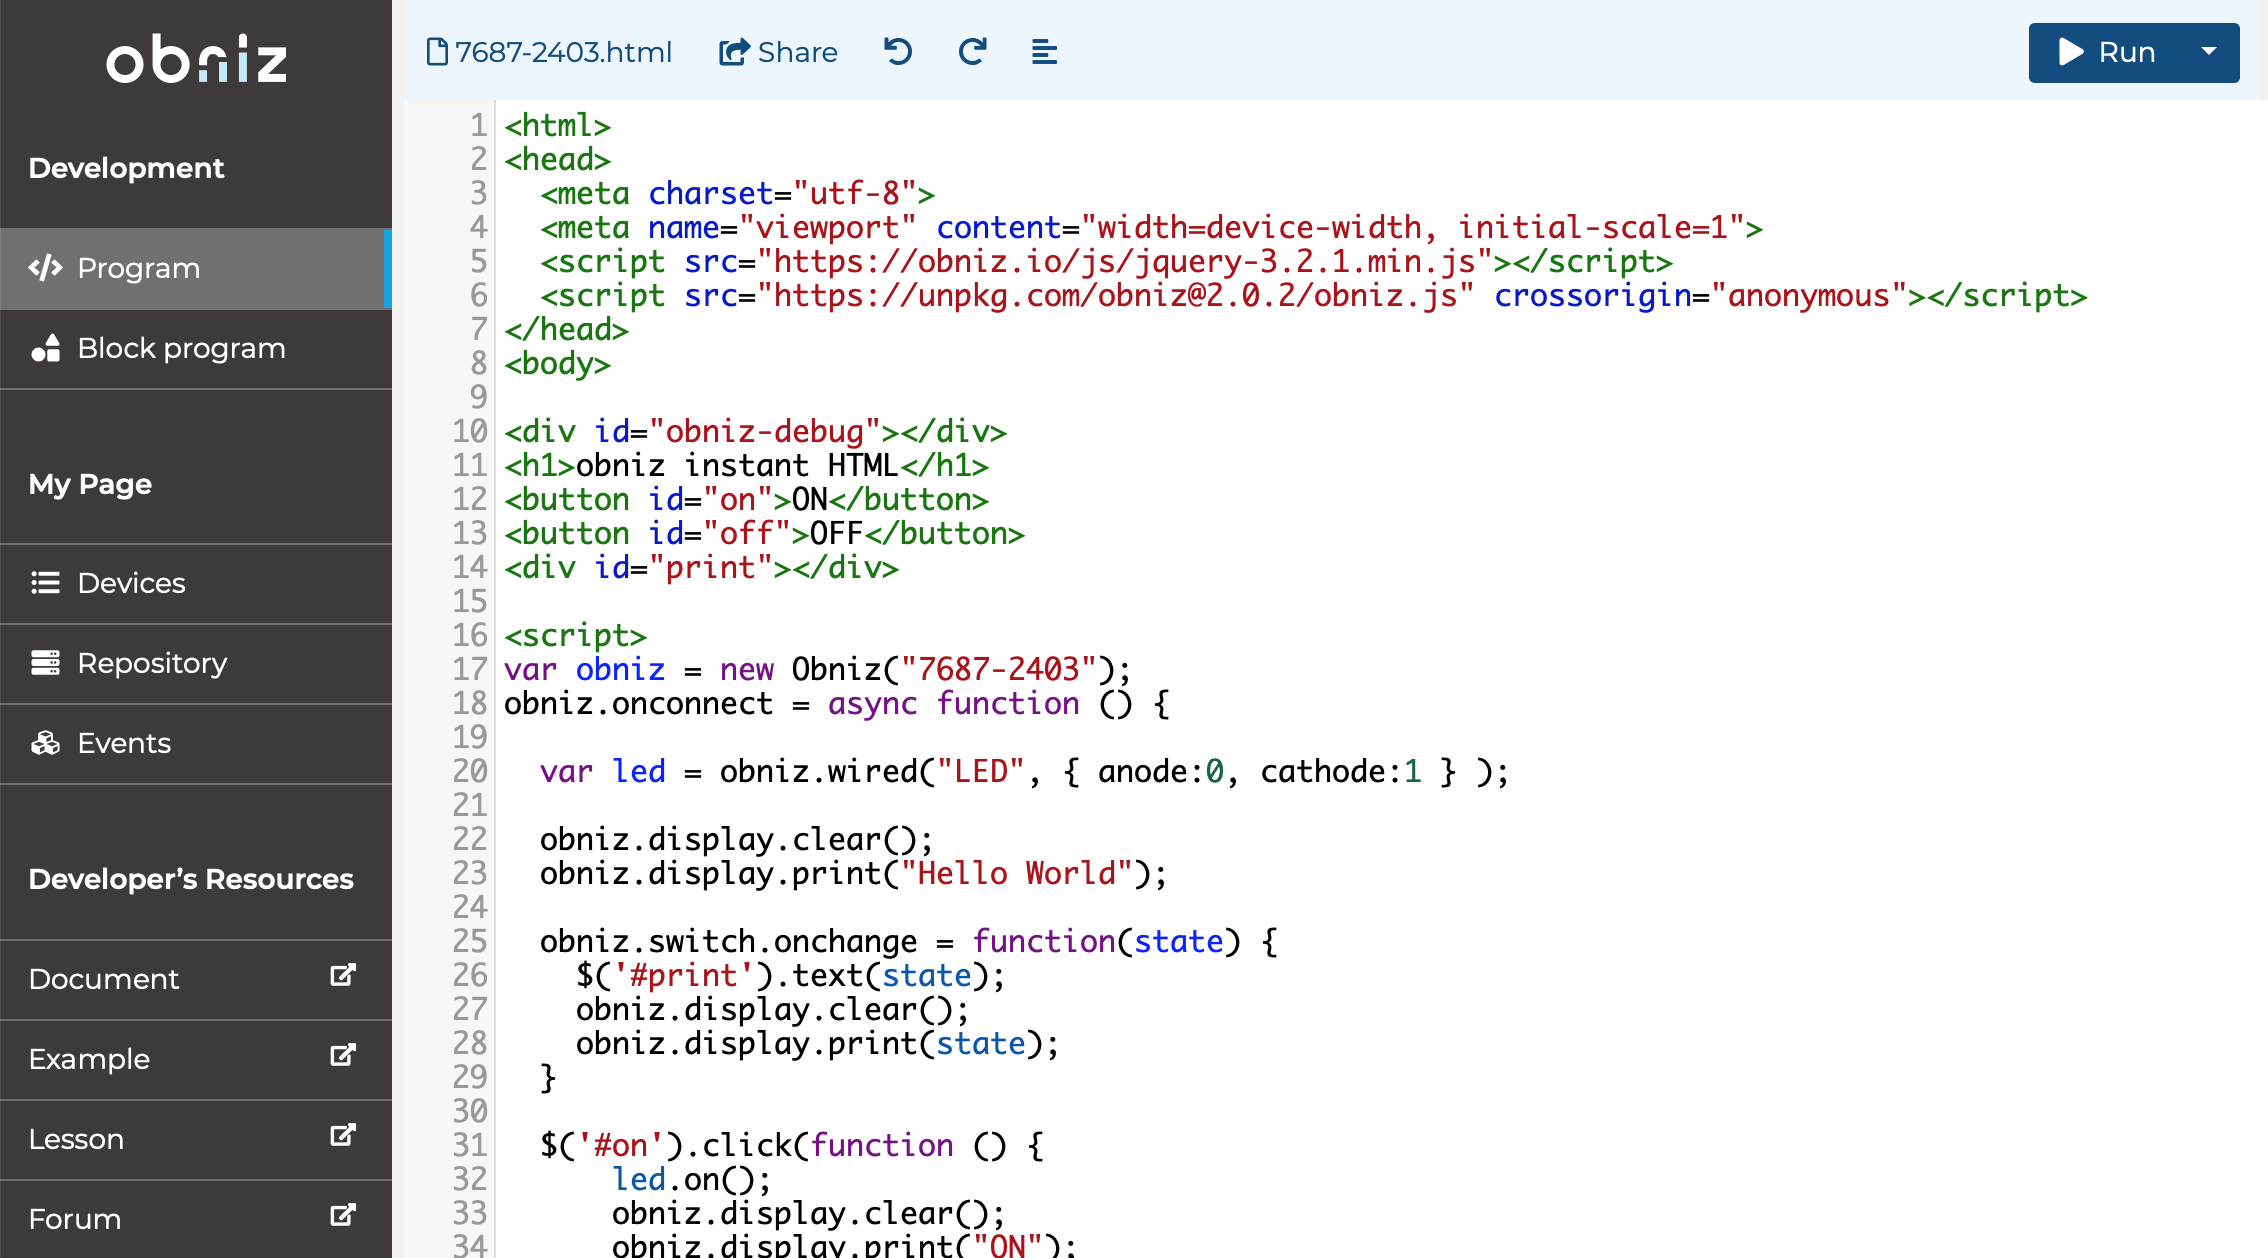Go to Repository
Image resolution: width=2268 pixels, height=1258 pixels.
coord(151,663)
